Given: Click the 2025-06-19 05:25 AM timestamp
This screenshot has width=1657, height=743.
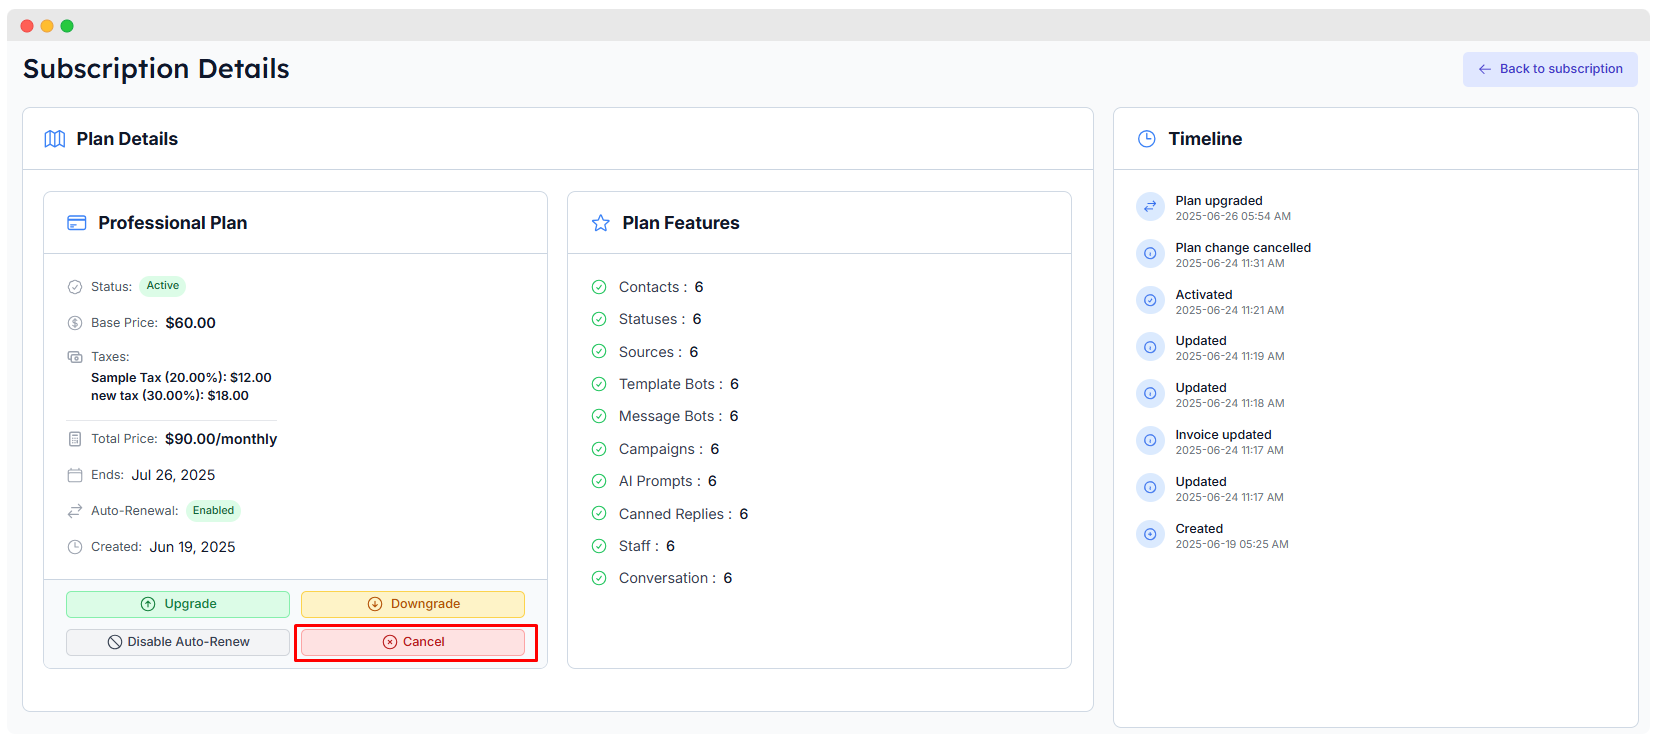Looking at the screenshot, I should click(x=1232, y=545).
